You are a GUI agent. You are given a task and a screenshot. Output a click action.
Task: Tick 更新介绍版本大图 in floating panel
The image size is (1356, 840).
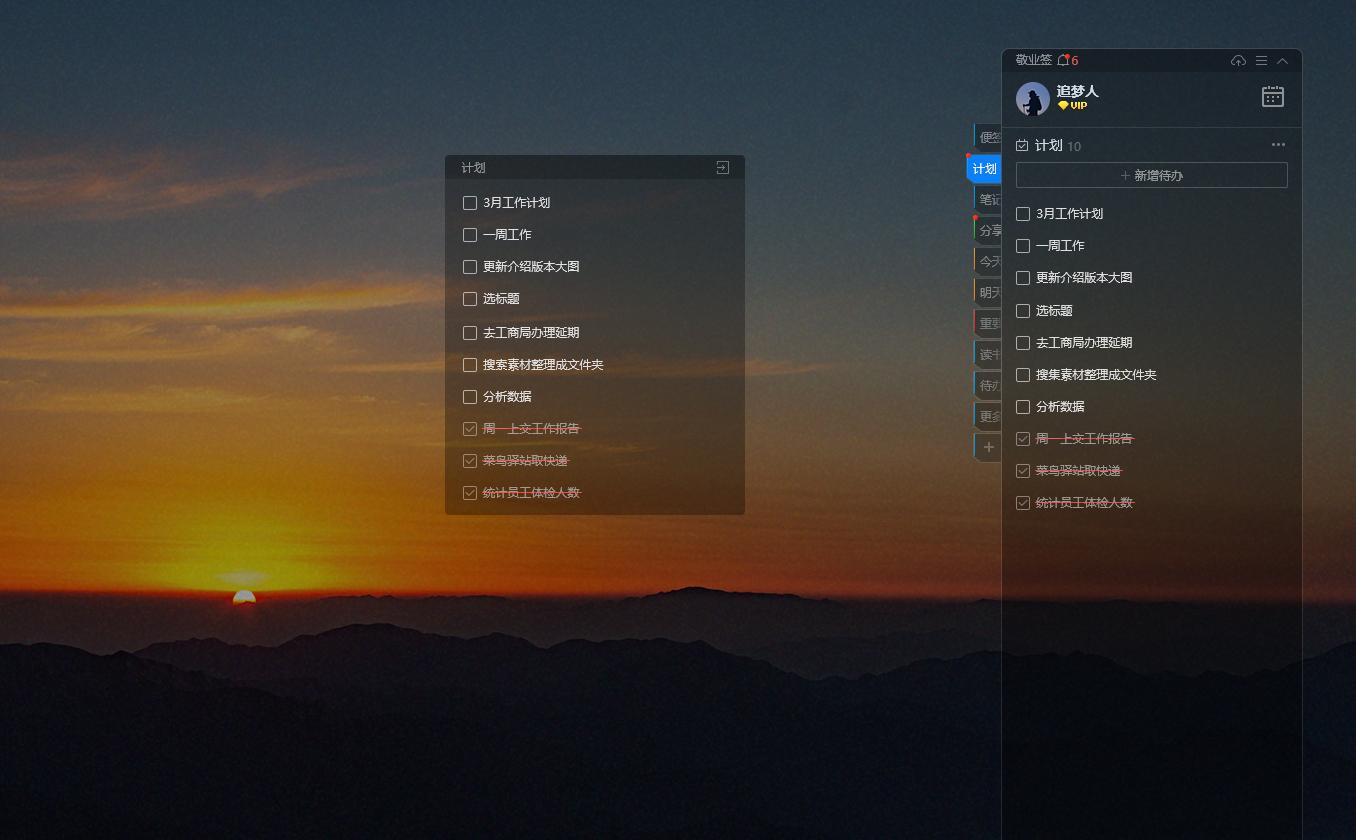tap(470, 267)
